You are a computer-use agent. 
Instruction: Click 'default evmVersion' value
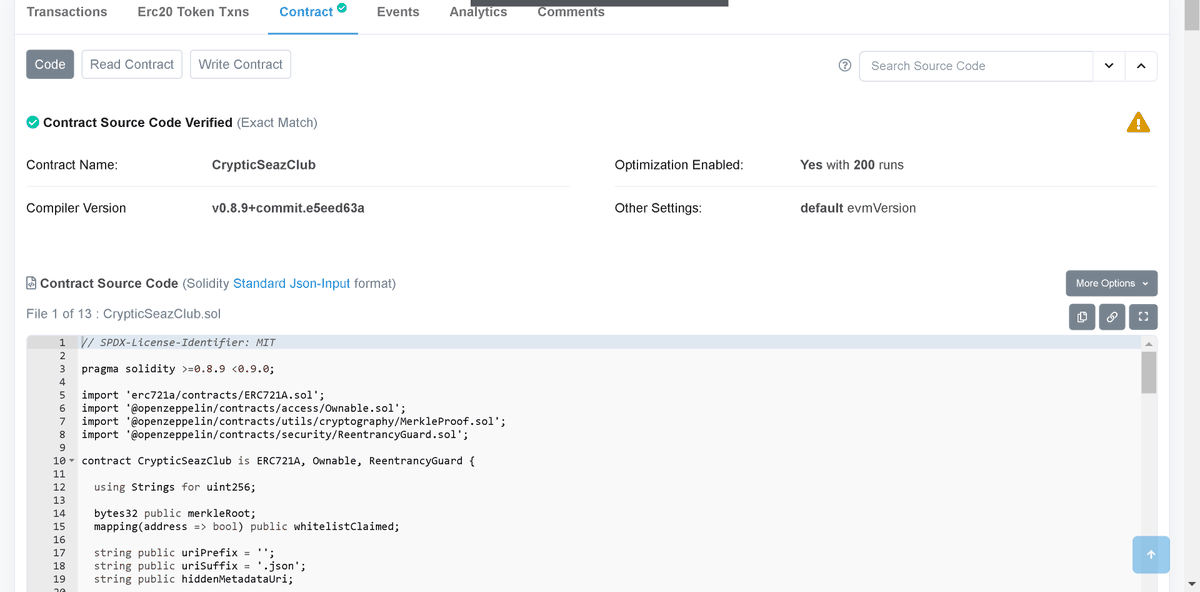(x=858, y=209)
